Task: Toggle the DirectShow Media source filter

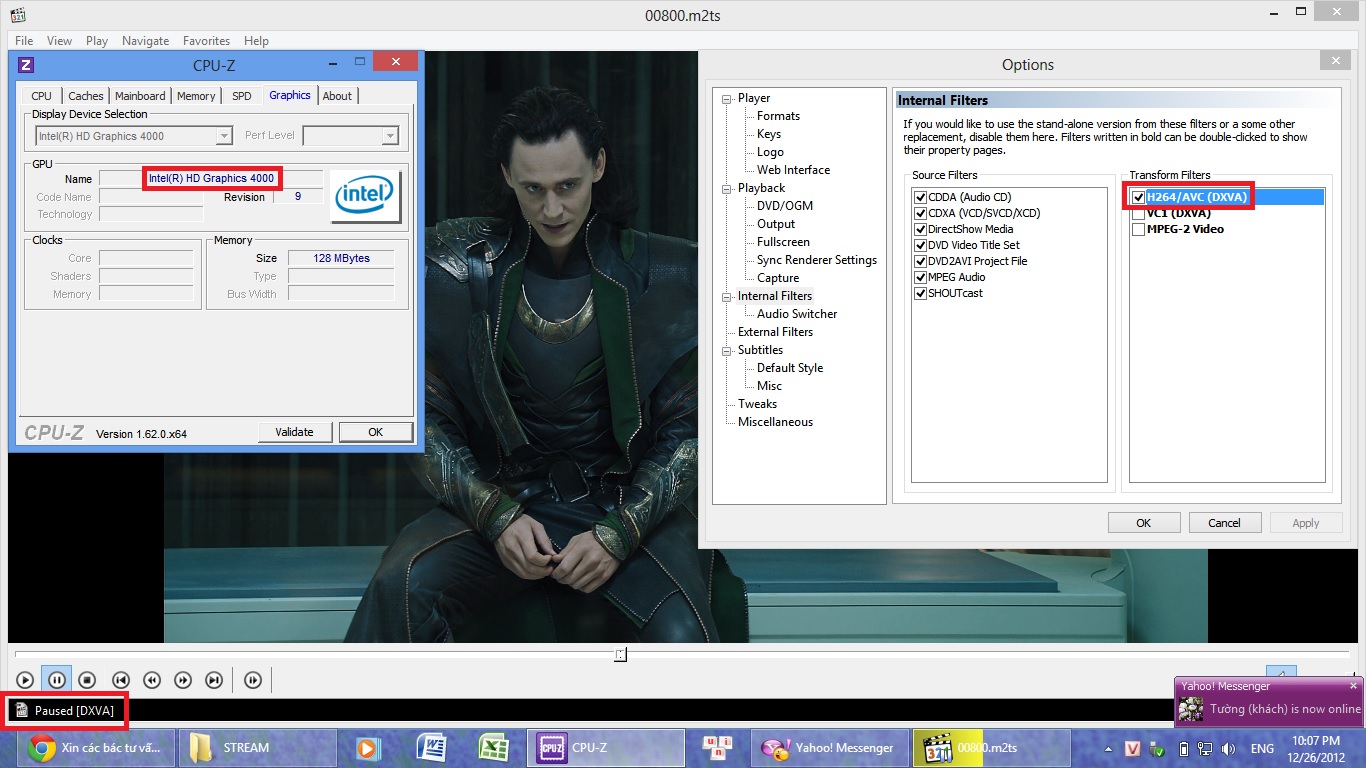Action: [x=920, y=230]
